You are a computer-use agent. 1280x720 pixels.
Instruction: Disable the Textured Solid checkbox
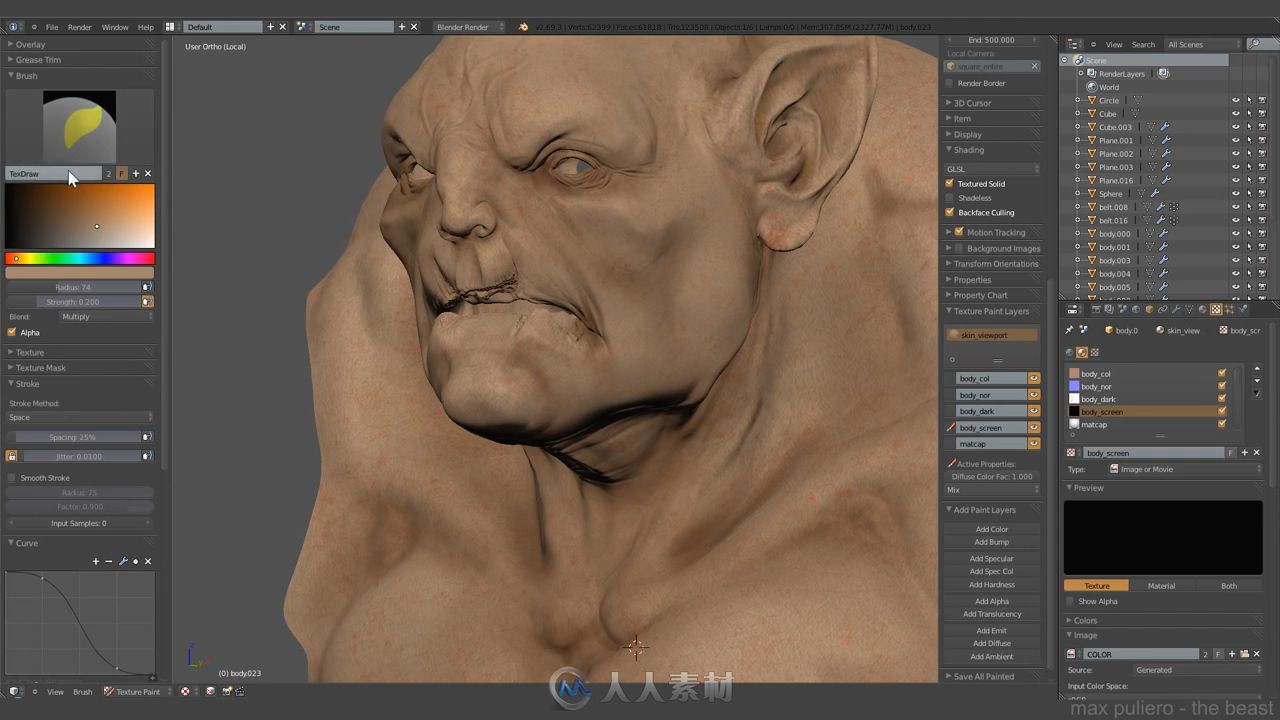[950, 184]
